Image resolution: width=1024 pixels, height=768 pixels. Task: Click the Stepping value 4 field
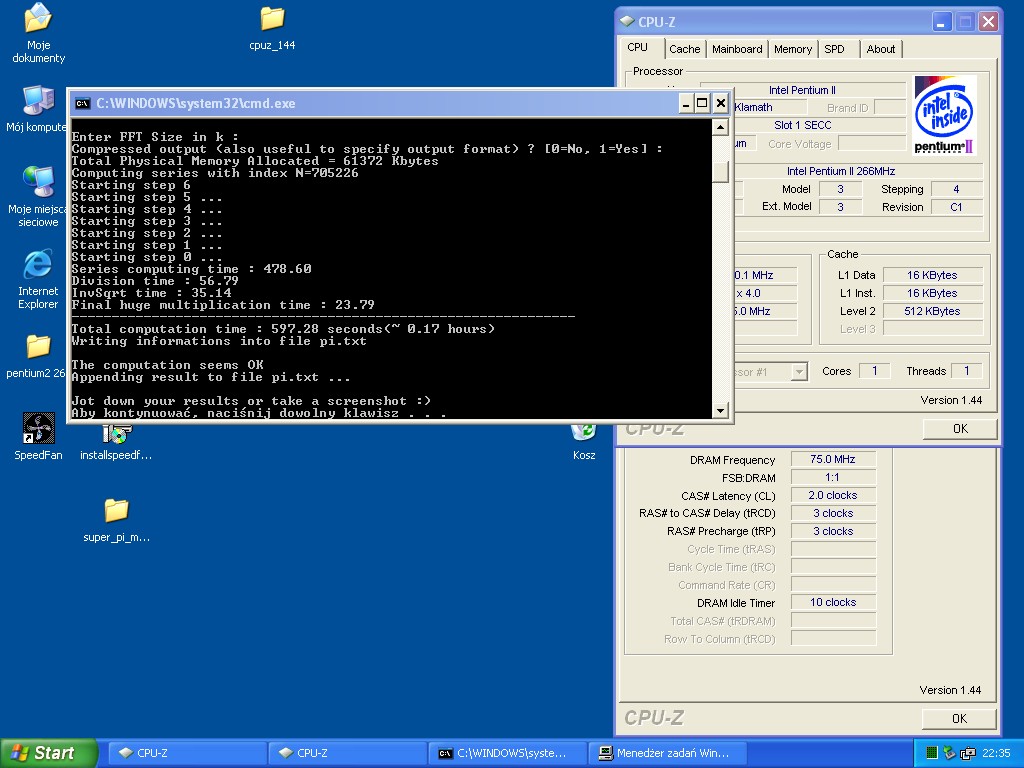(x=956, y=189)
